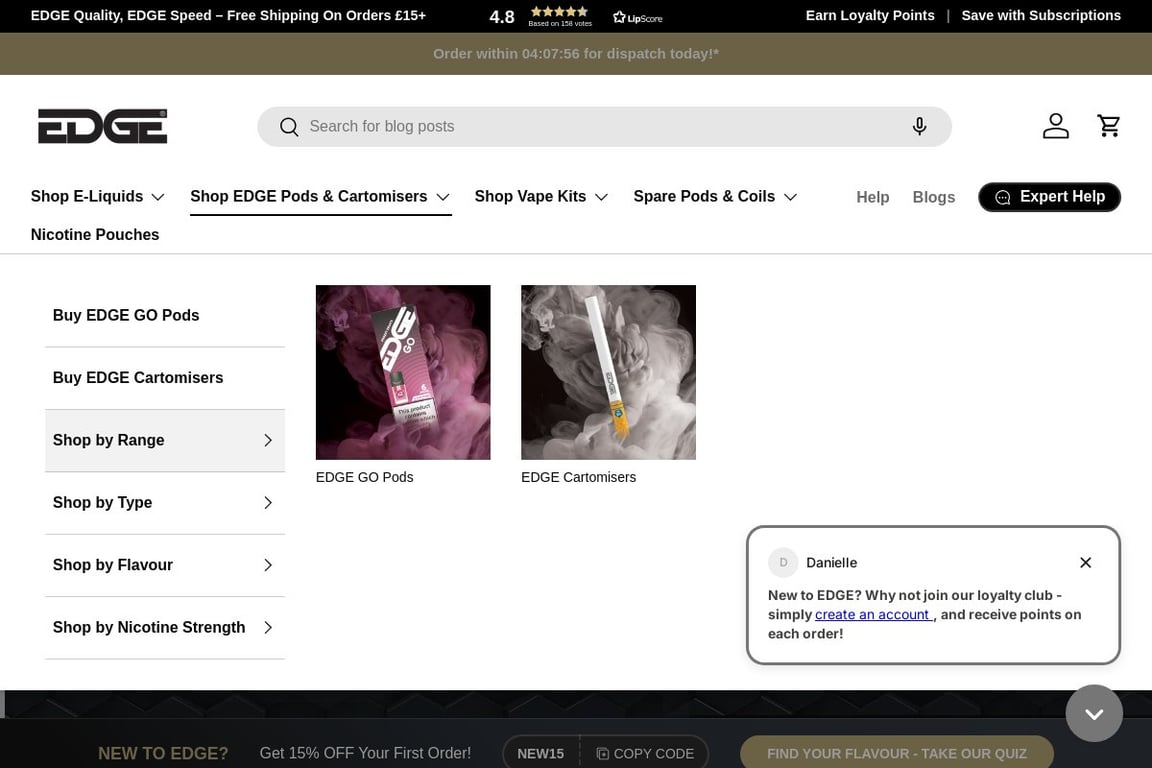Click the five-star rating icons
Screen dimensions: 1152x768
click(560, 12)
